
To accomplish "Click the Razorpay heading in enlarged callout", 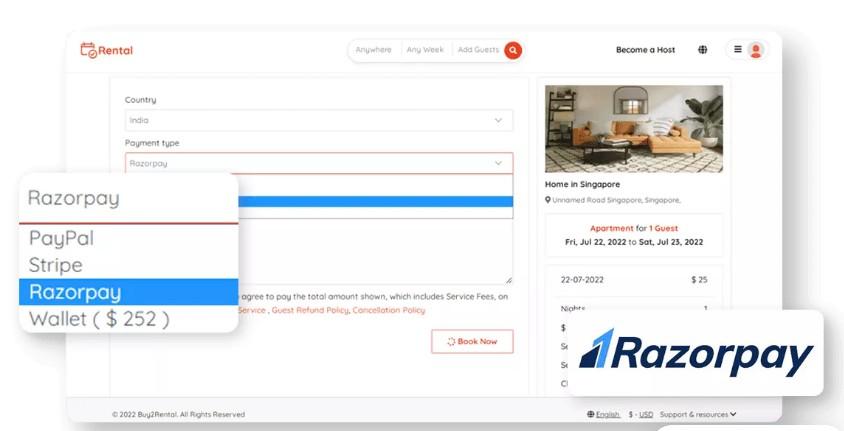I will (73, 198).
